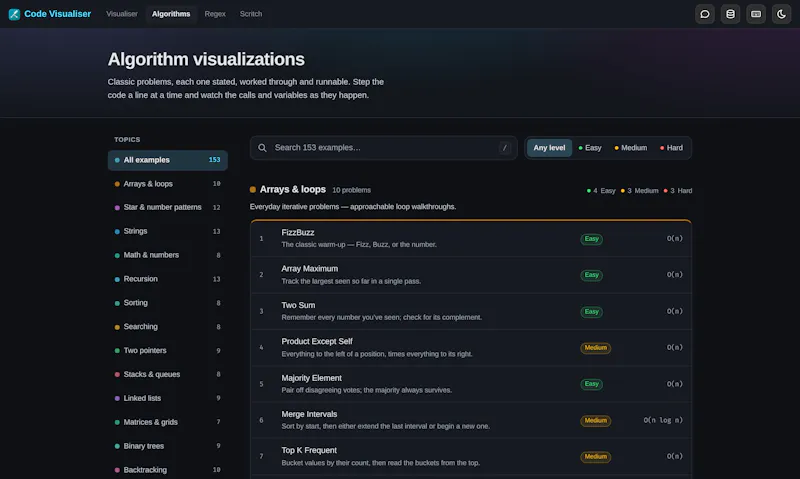Select the Backtracking topic

pos(167,470)
